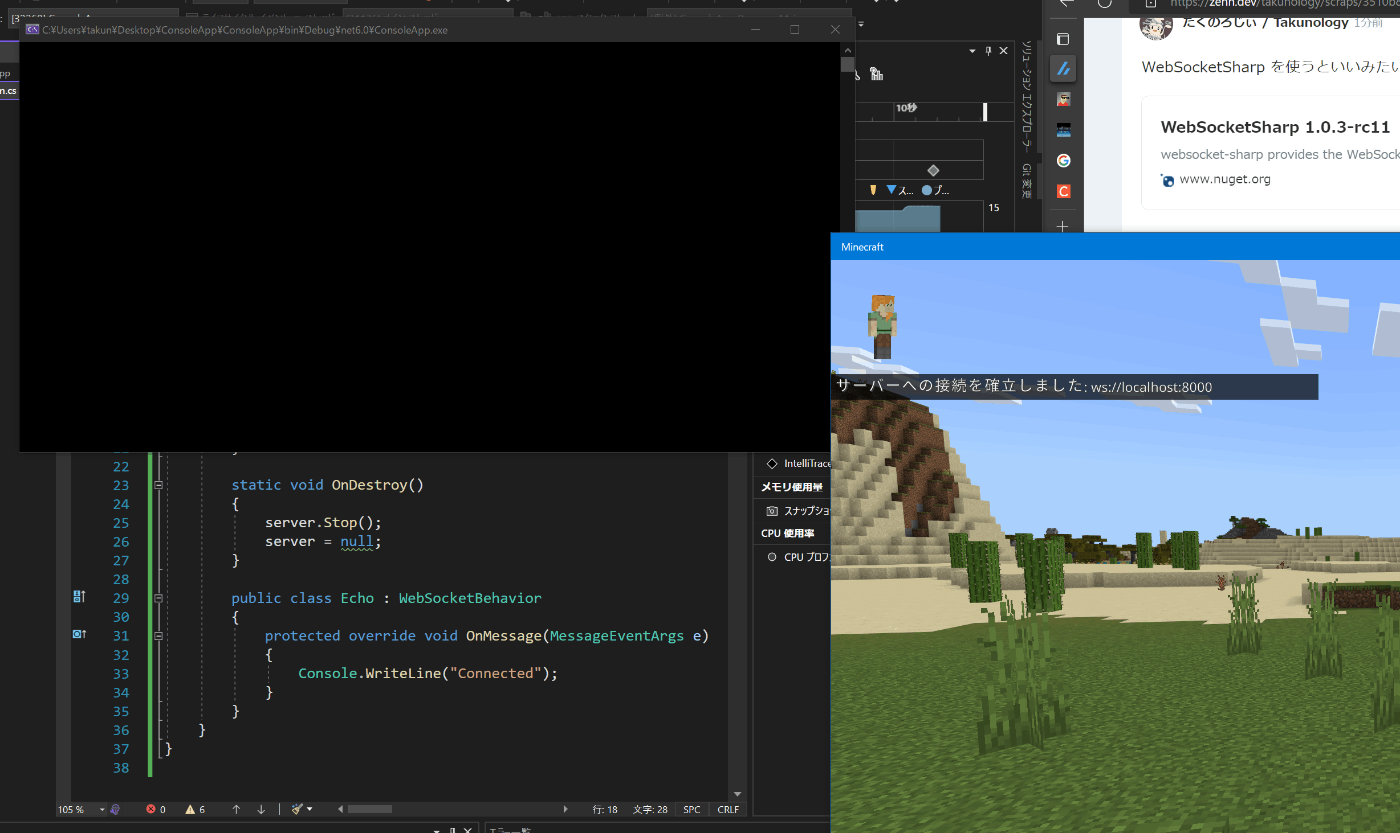
Task: Open the tab actions menu icon in Edge sidebar
Action: [1063, 39]
